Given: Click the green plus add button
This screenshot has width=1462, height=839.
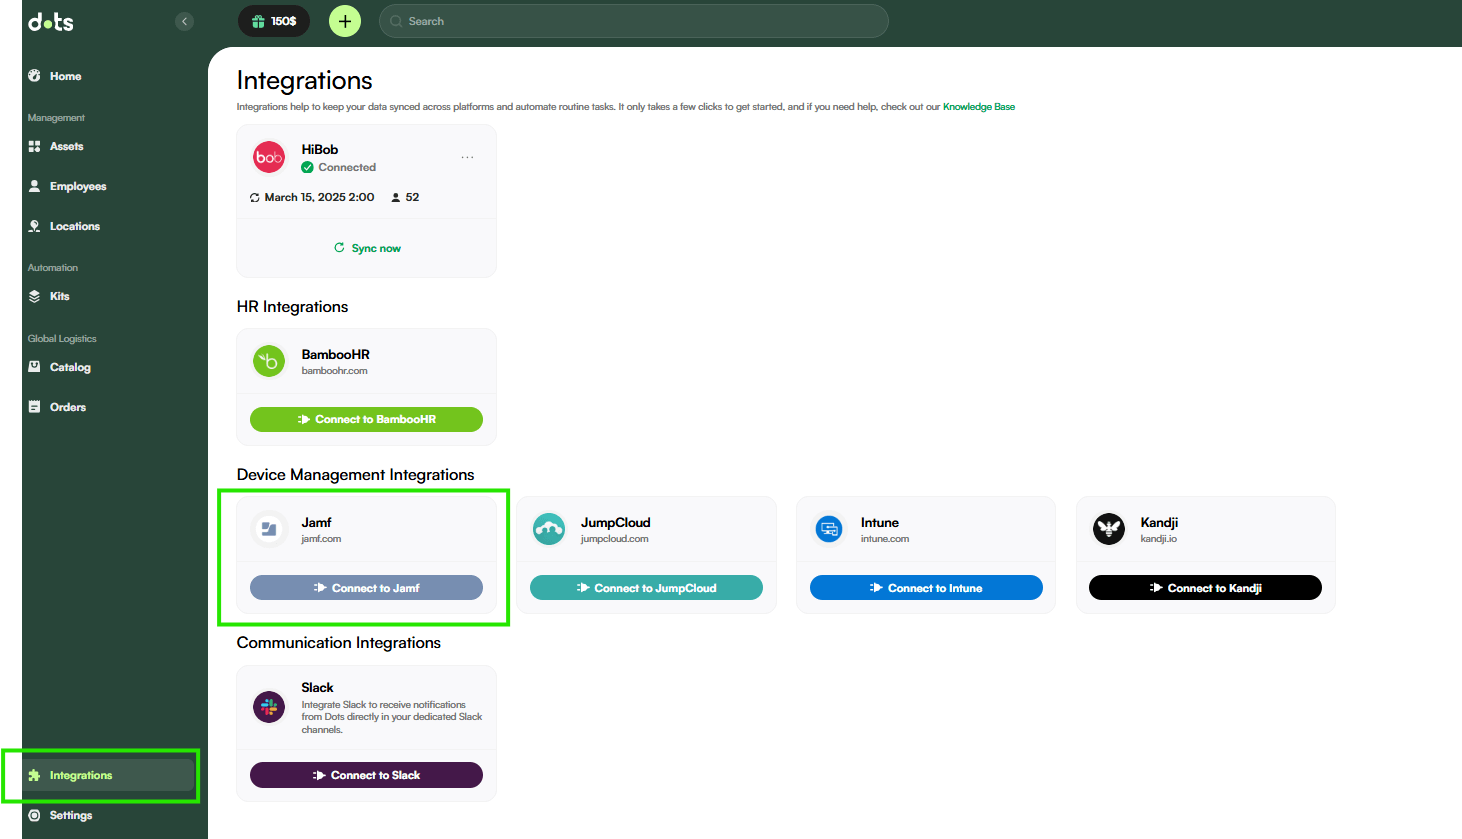Looking at the screenshot, I should (345, 21).
